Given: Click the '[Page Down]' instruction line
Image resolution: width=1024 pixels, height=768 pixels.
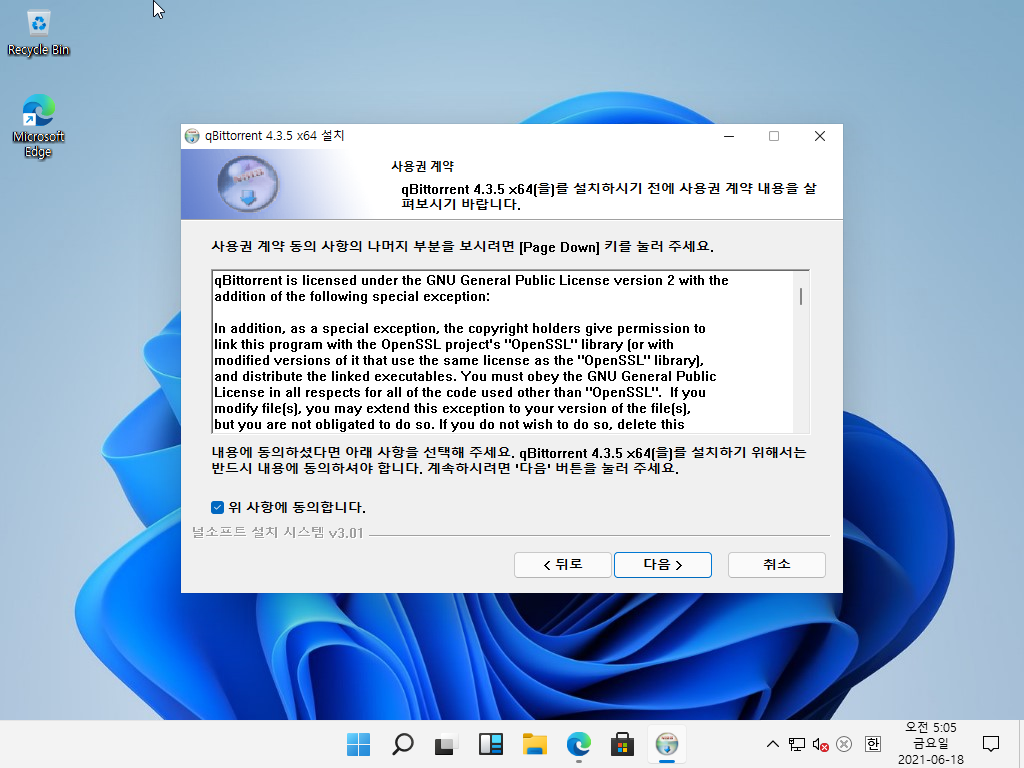Looking at the screenshot, I should pyautogui.click(x=462, y=247).
